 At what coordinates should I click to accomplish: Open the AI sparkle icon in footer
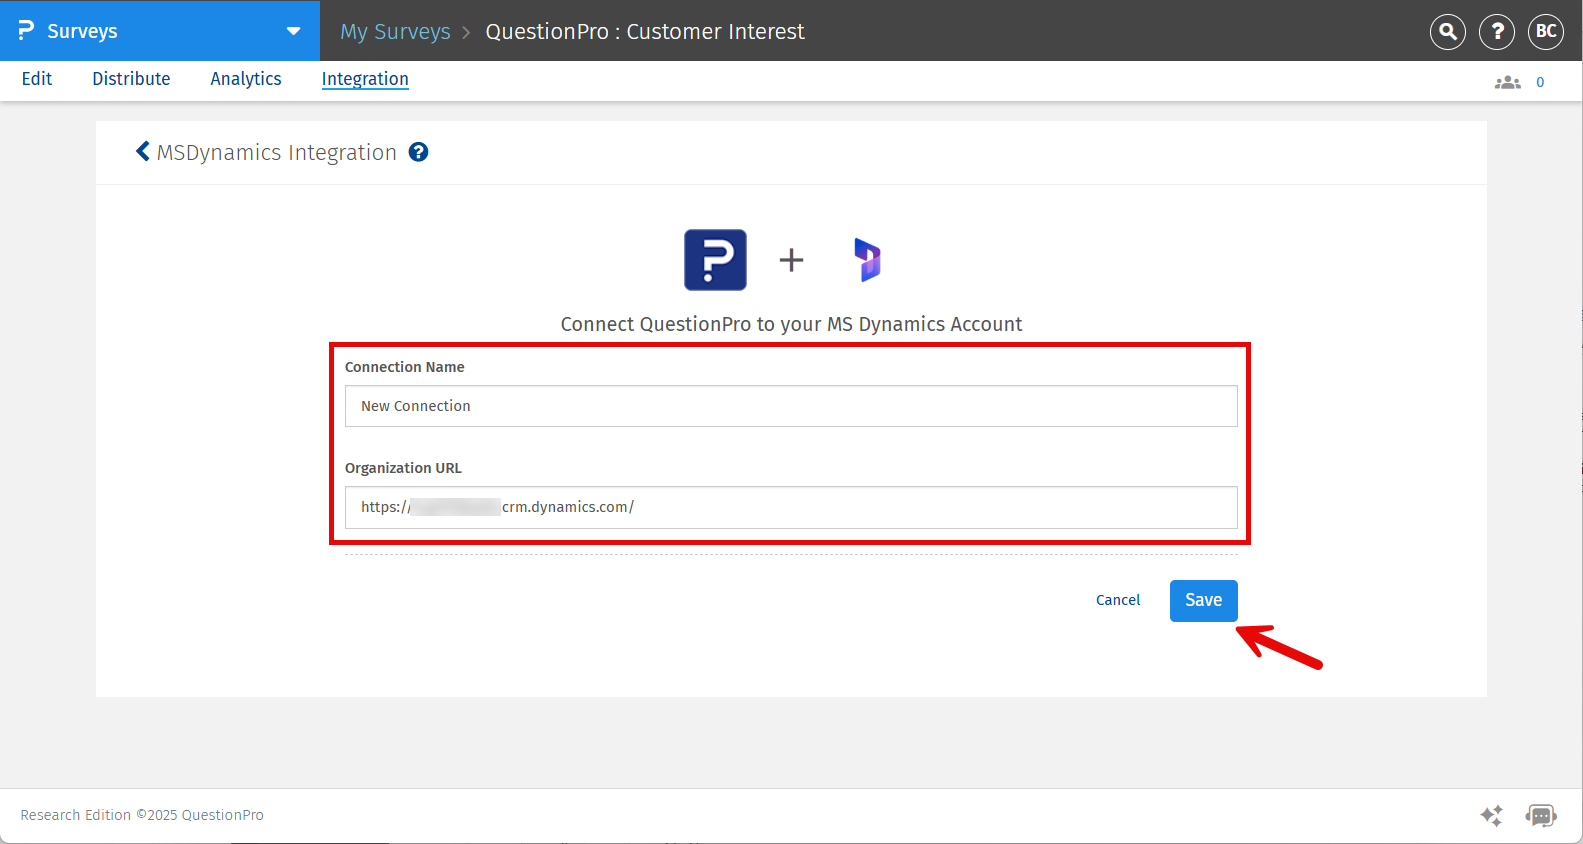(1491, 815)
